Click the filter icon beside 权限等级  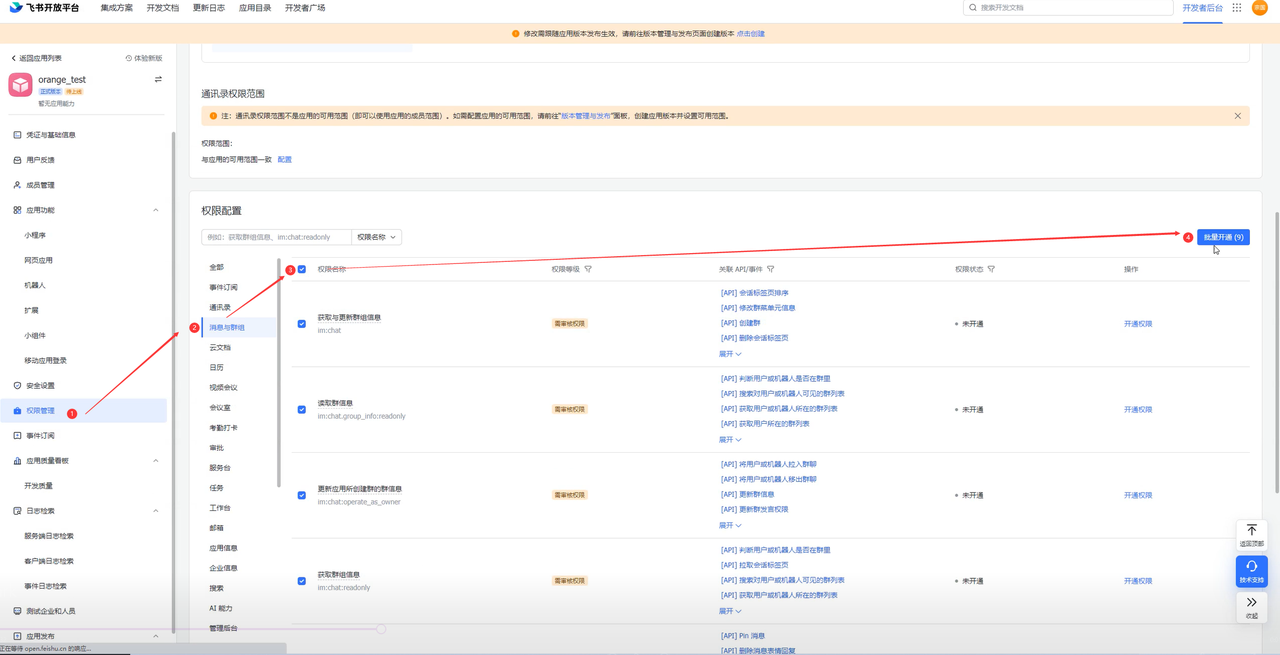tap(588, 269)
